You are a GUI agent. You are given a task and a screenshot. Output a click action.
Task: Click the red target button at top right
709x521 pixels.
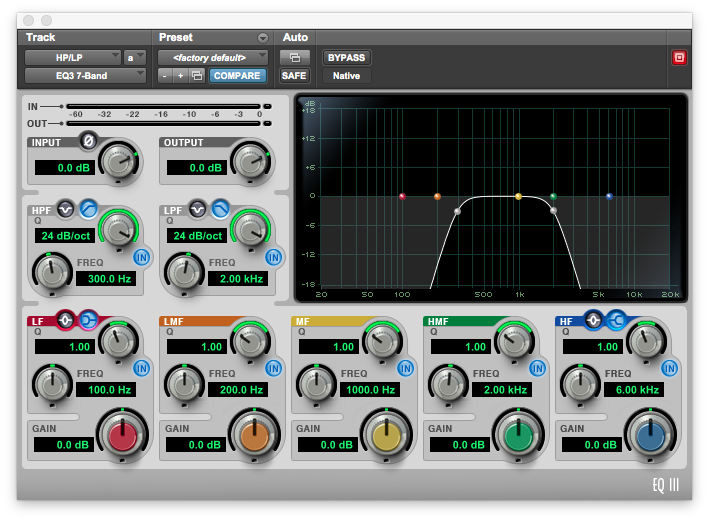tap(680, 58)
